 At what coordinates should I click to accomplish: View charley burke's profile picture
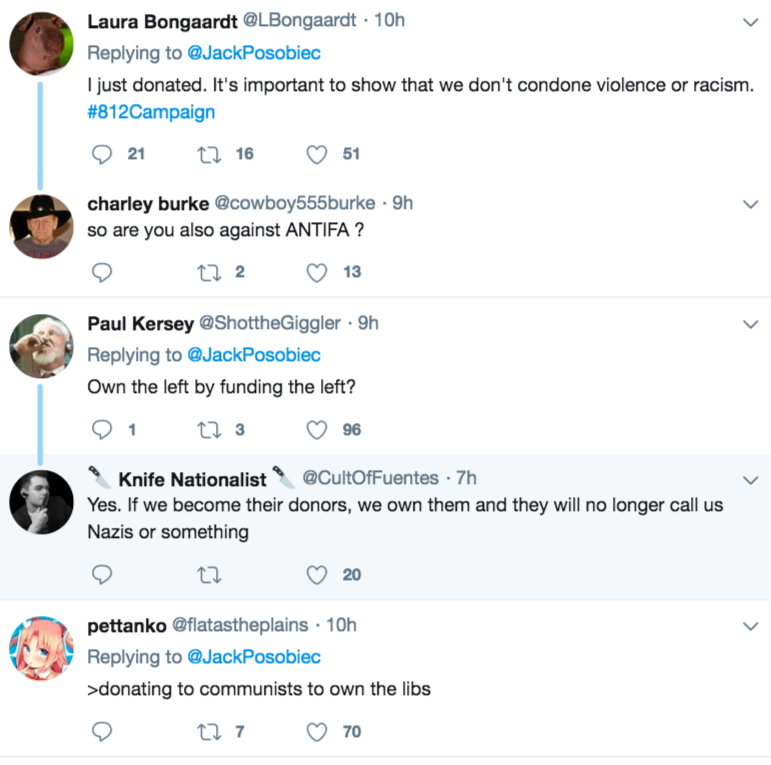point(42,226)
